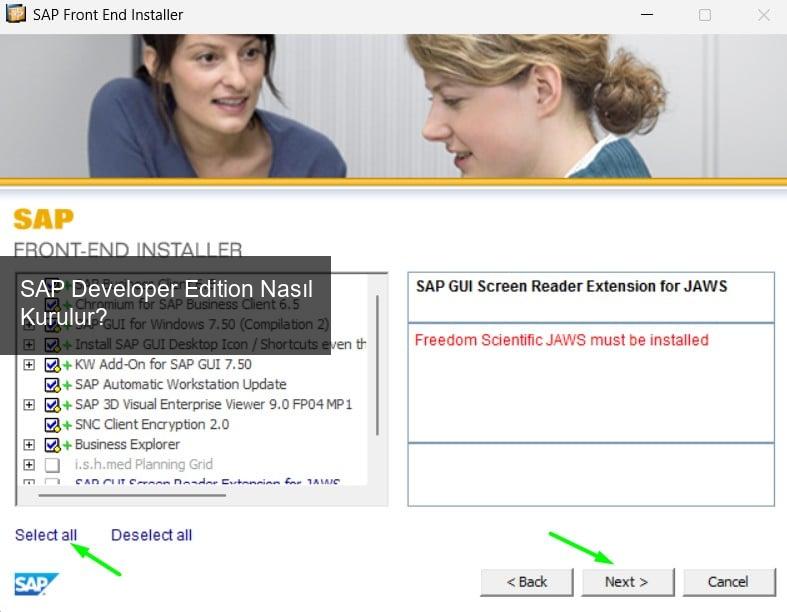The height and width of the screenshot is (612, 787).
Task: Click the green plus icon beside SNC Client Encryption
Action: pos(67,425)
